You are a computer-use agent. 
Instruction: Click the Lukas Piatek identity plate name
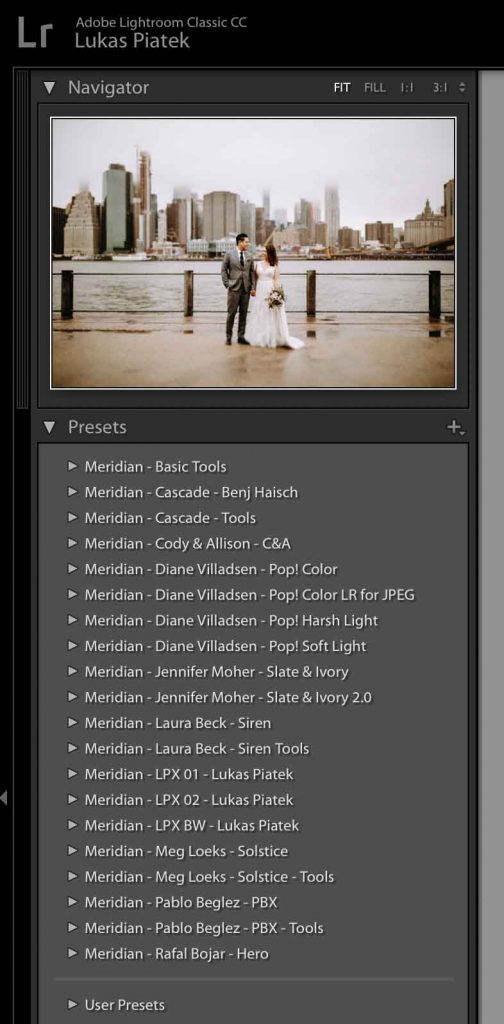pyautogui.click(x=132, y=41)
